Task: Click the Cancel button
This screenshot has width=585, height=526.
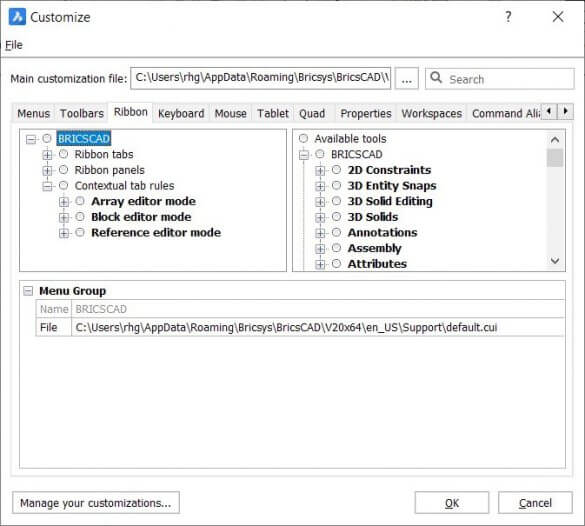Action: (x=535, y=503)
